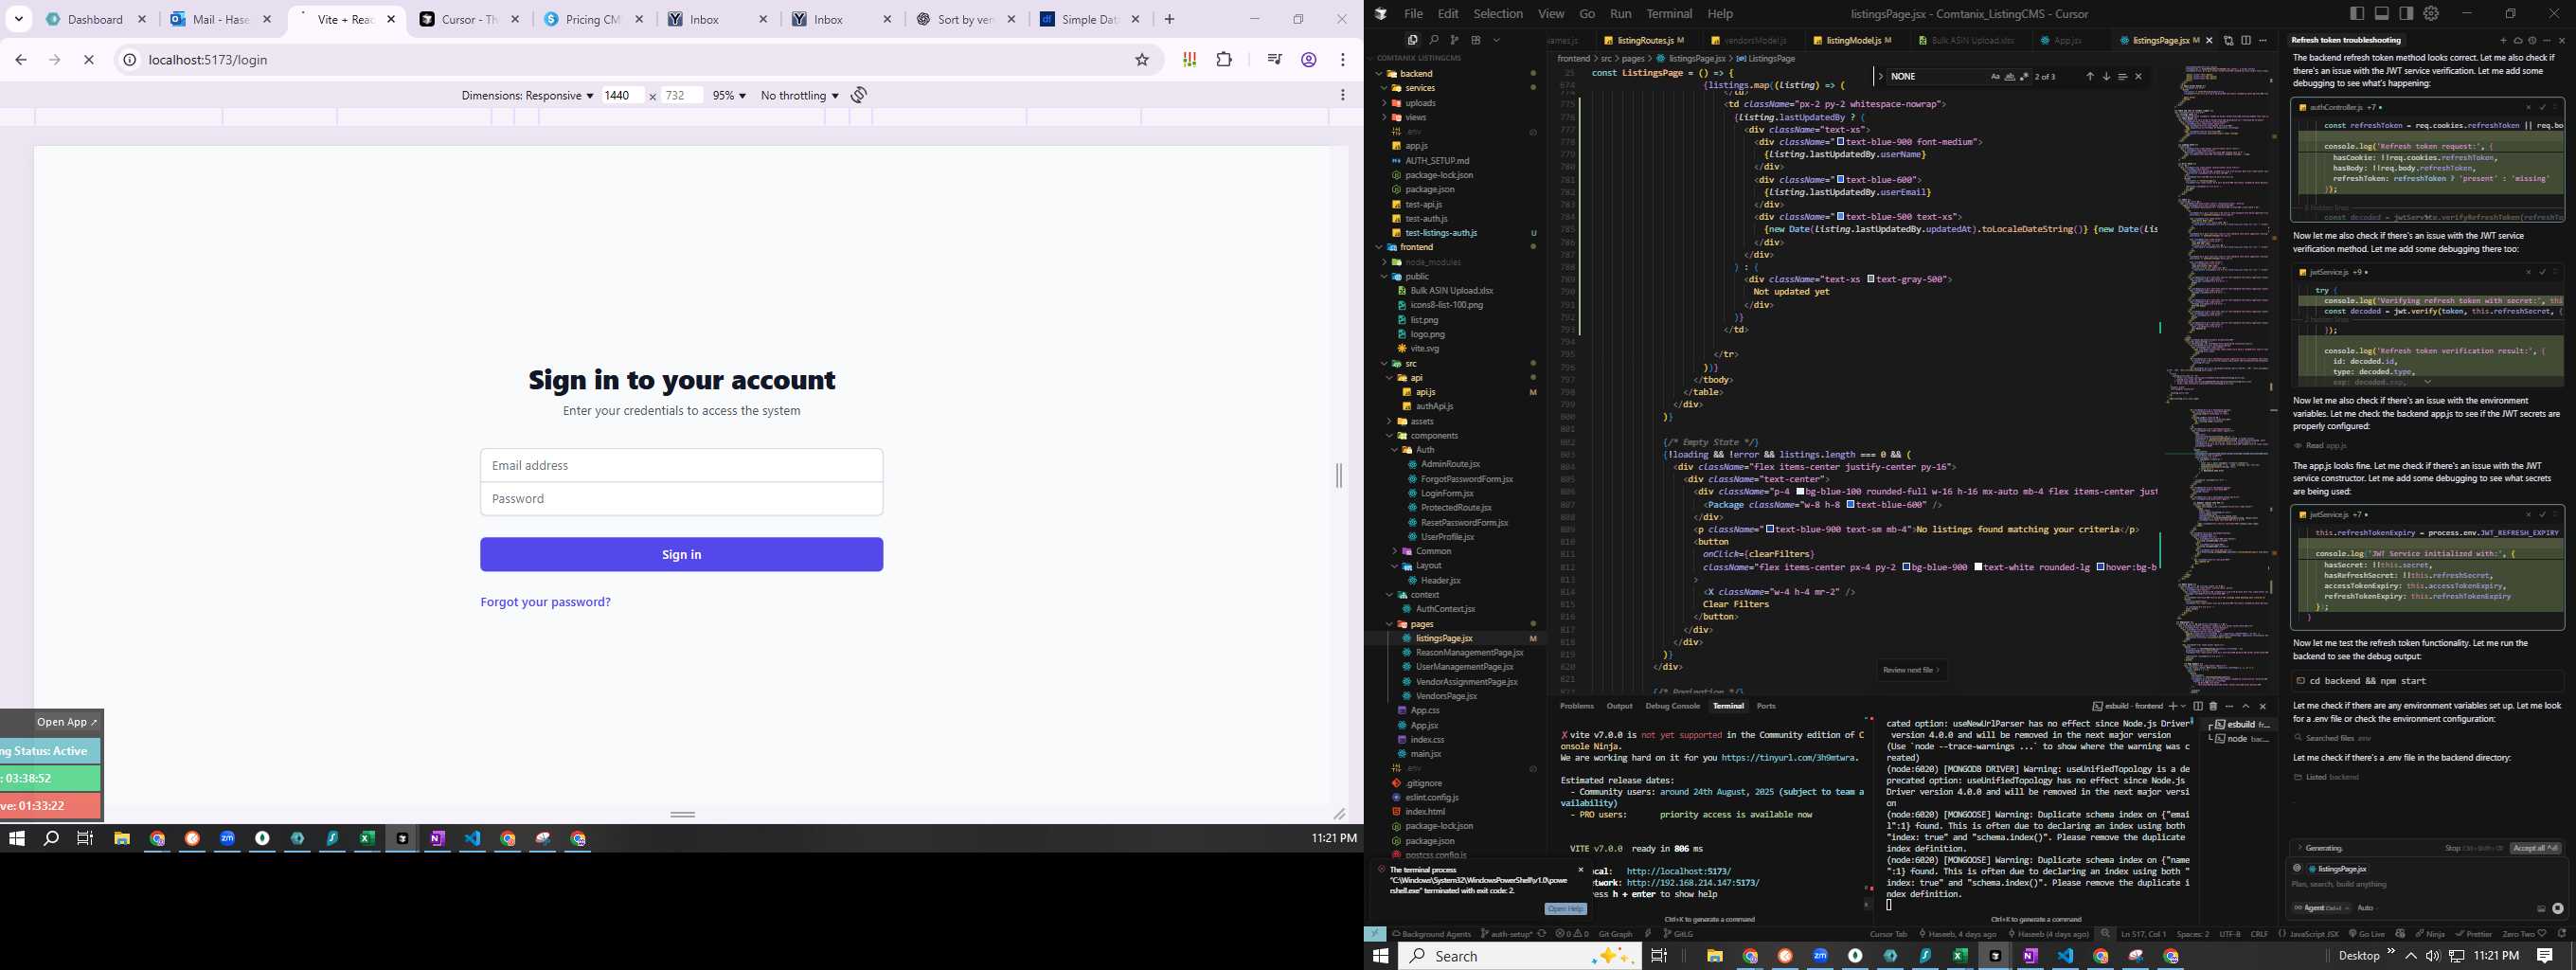Click the Password input field

coord(681,499)
